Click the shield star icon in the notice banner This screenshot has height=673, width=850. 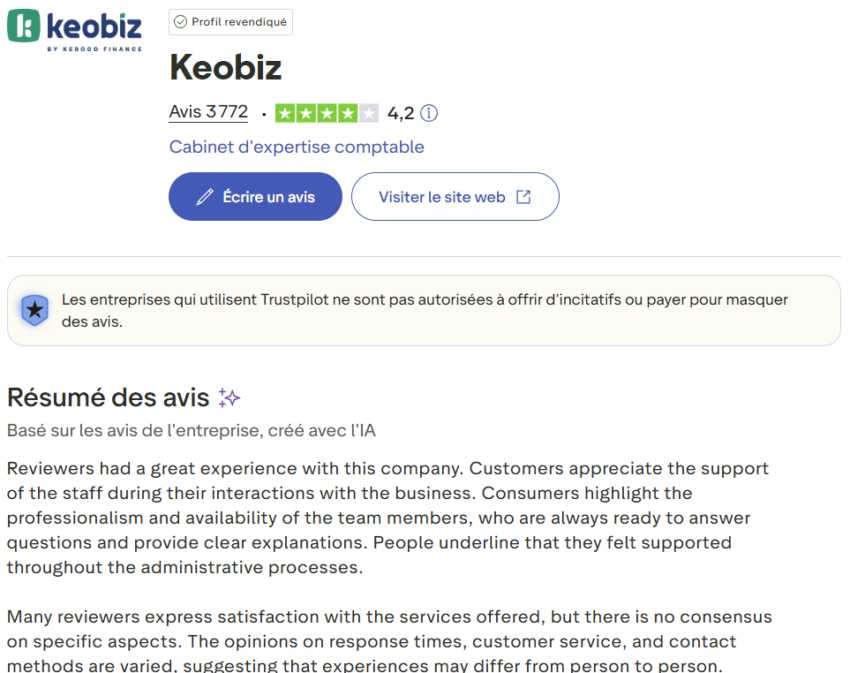coord(35,310)
